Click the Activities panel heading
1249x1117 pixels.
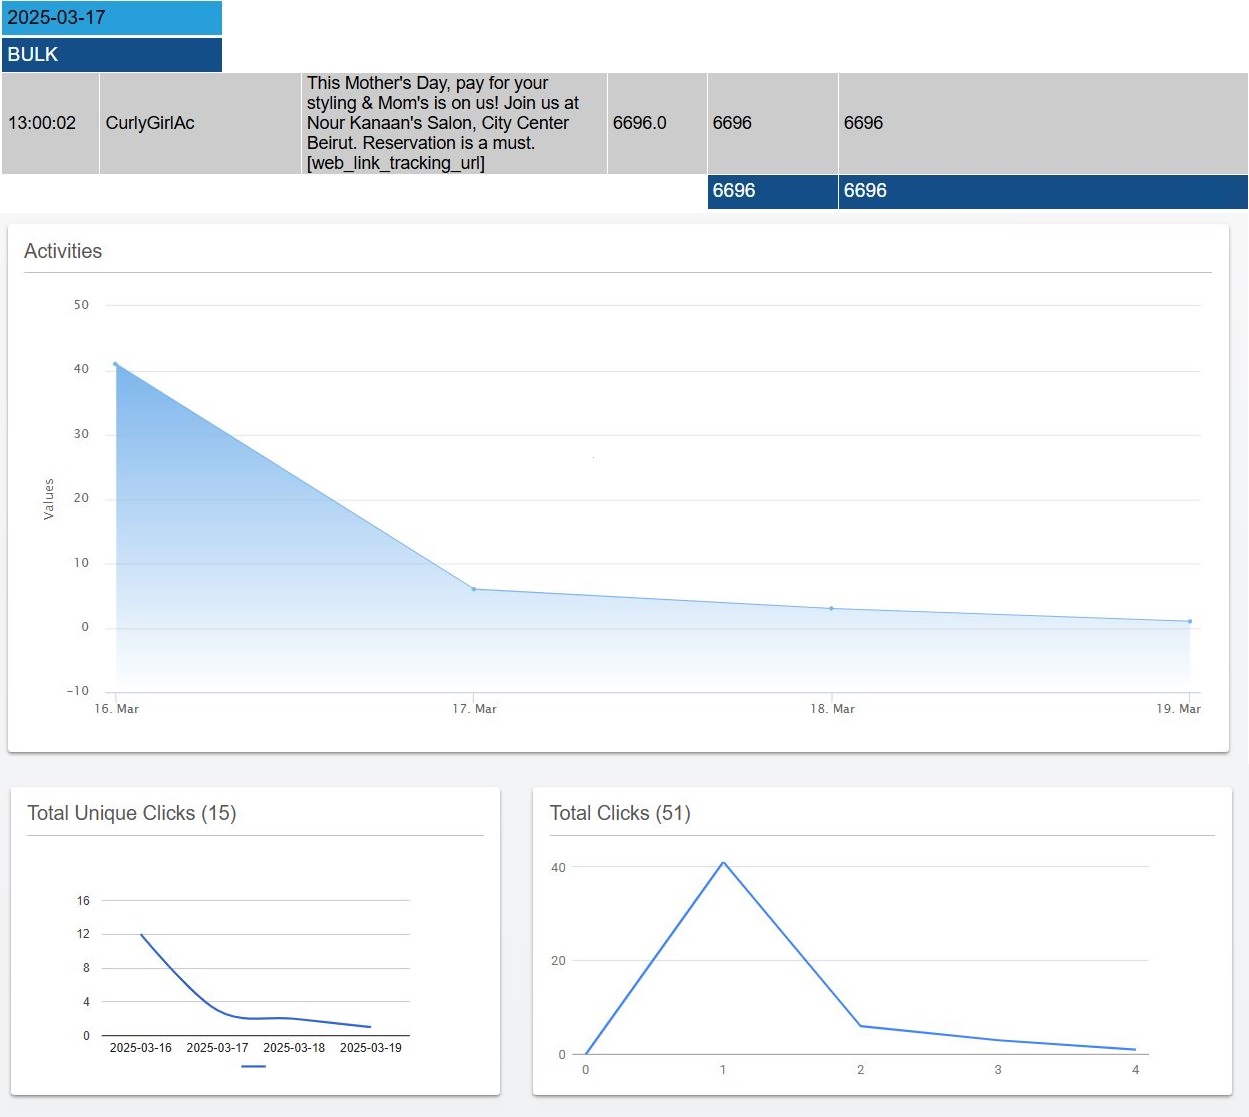point(63,251)
